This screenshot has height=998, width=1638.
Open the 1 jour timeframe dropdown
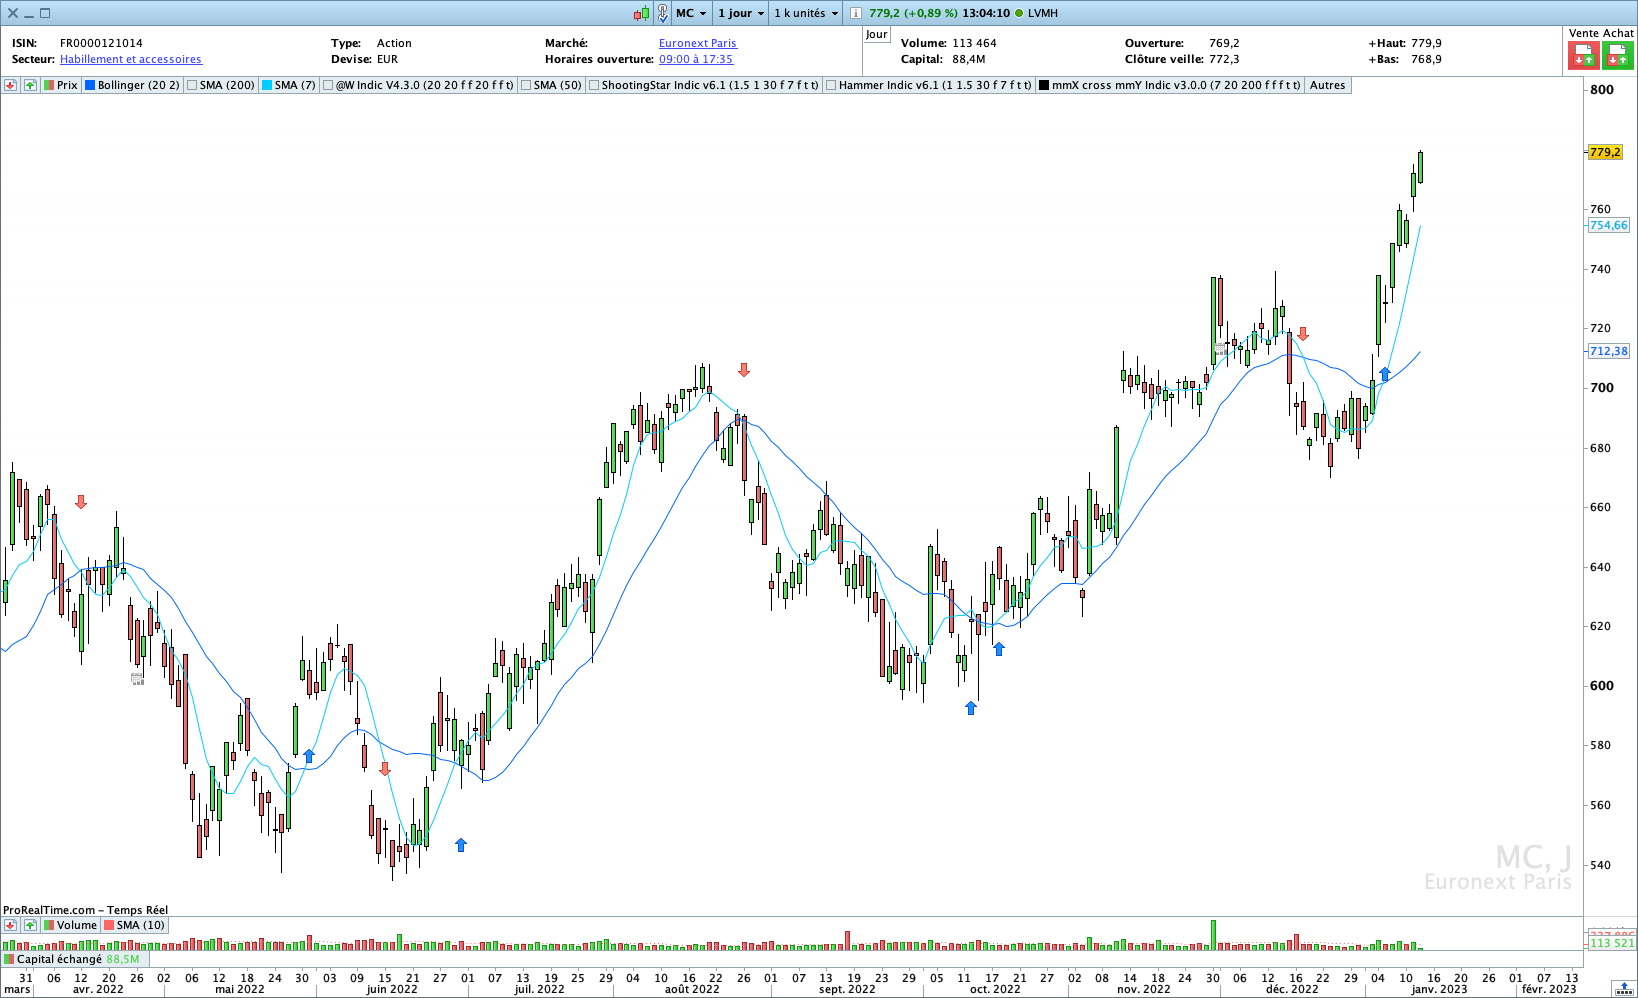click(741, 13)
